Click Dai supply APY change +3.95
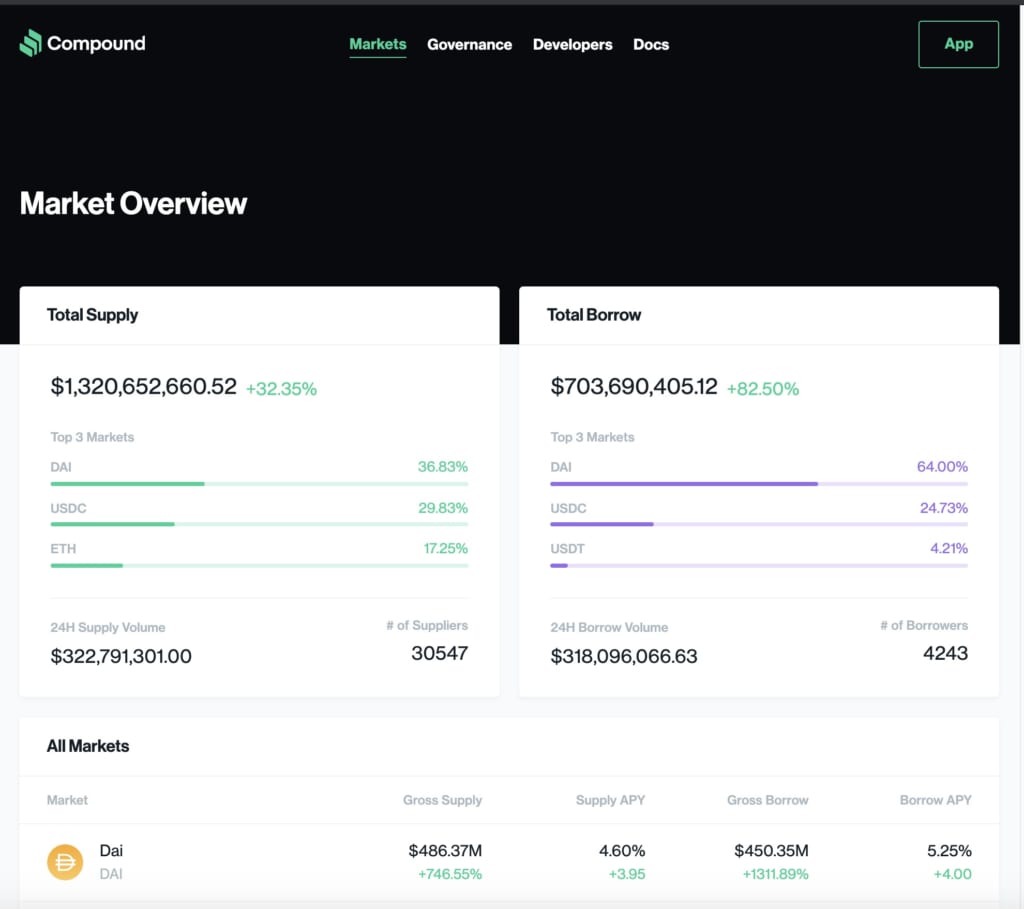1024x909 pixels. pyautogui.click(x=626, y=874)
